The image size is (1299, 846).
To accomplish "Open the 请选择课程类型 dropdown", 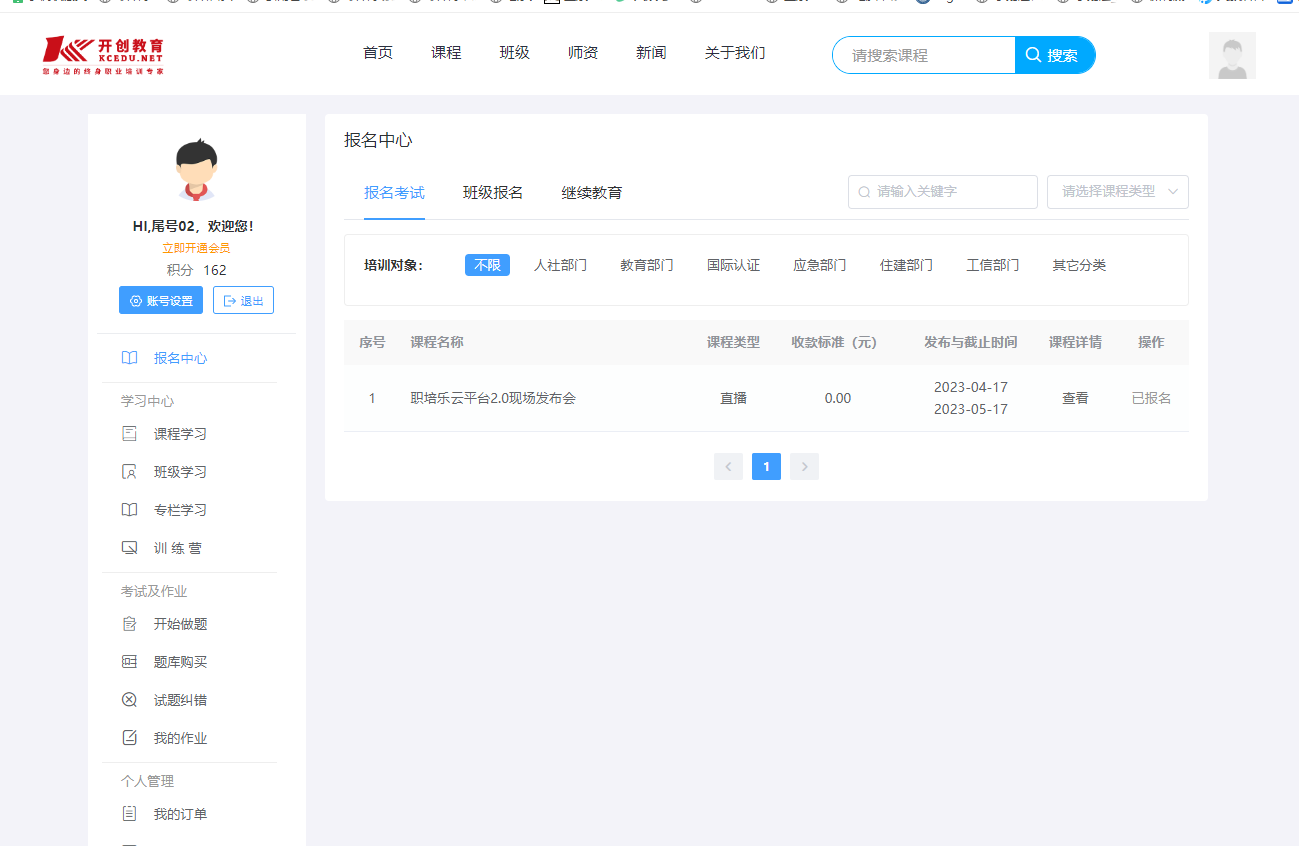I will 1117,192.
